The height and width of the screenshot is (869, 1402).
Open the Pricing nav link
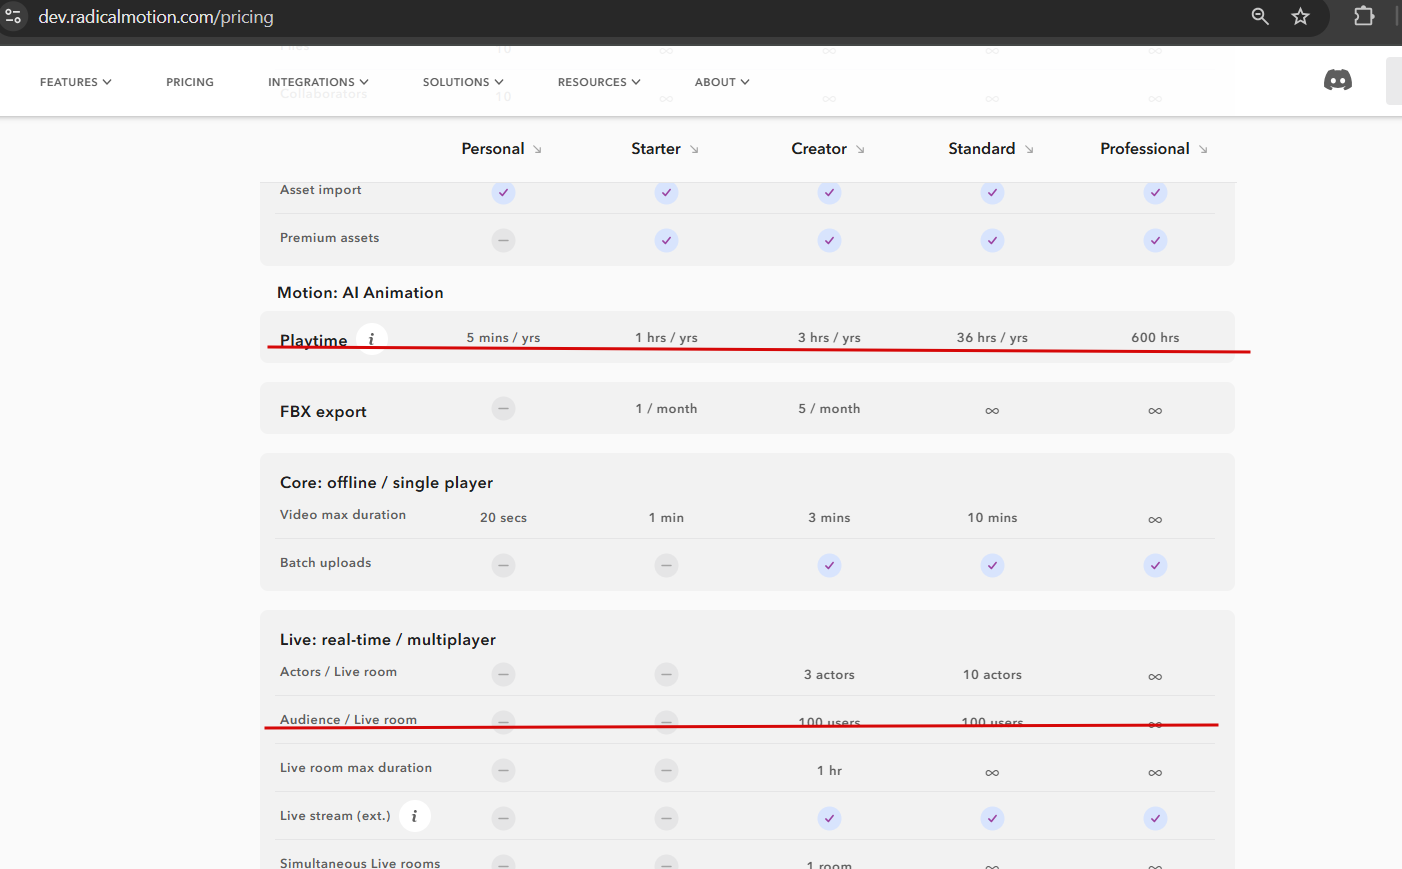point(190,82)
